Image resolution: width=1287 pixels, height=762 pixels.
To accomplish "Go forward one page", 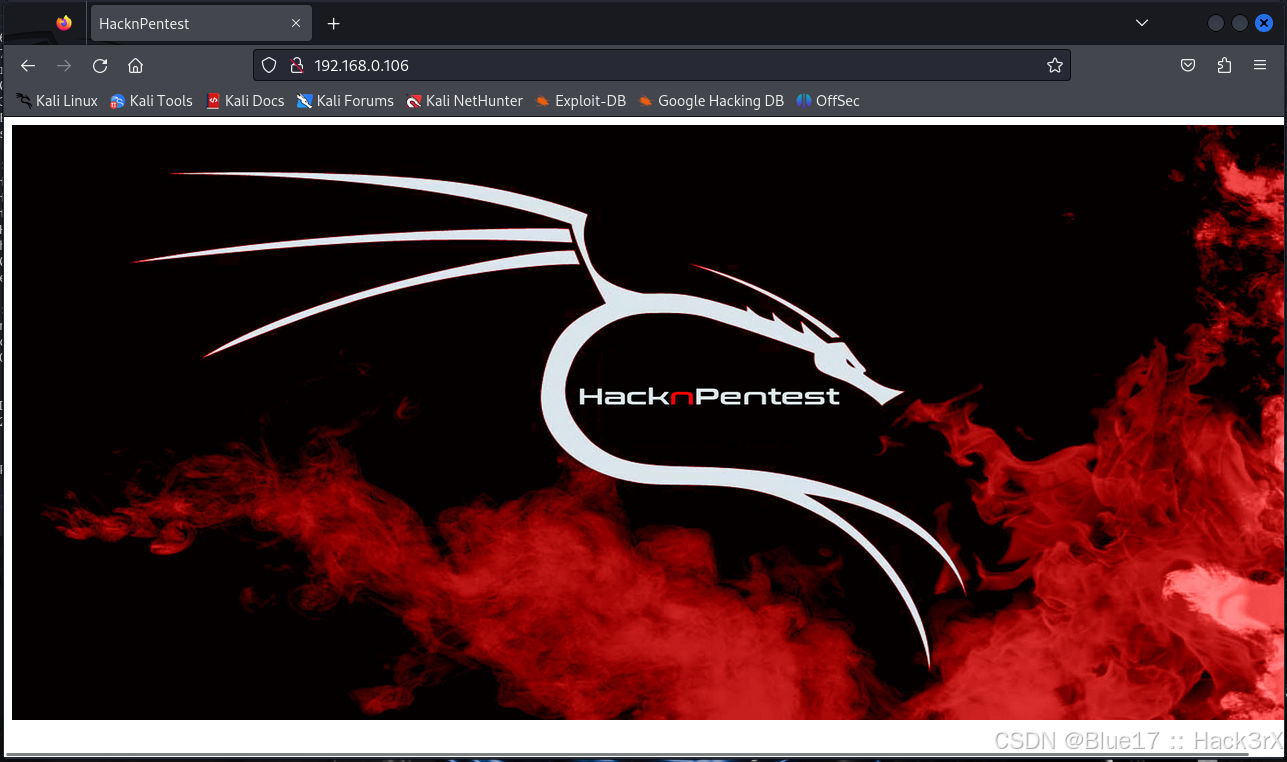I will coord(64,65).
